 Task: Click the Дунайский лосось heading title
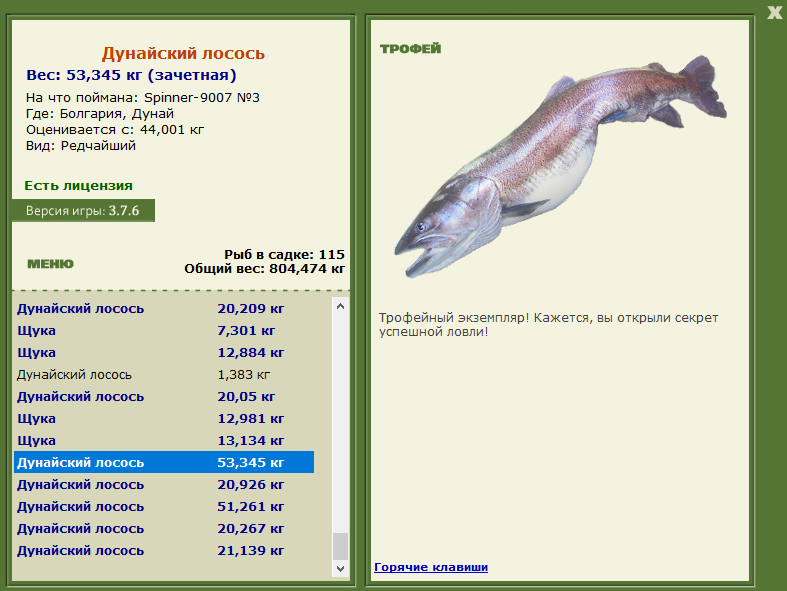[x=183, y=53]
